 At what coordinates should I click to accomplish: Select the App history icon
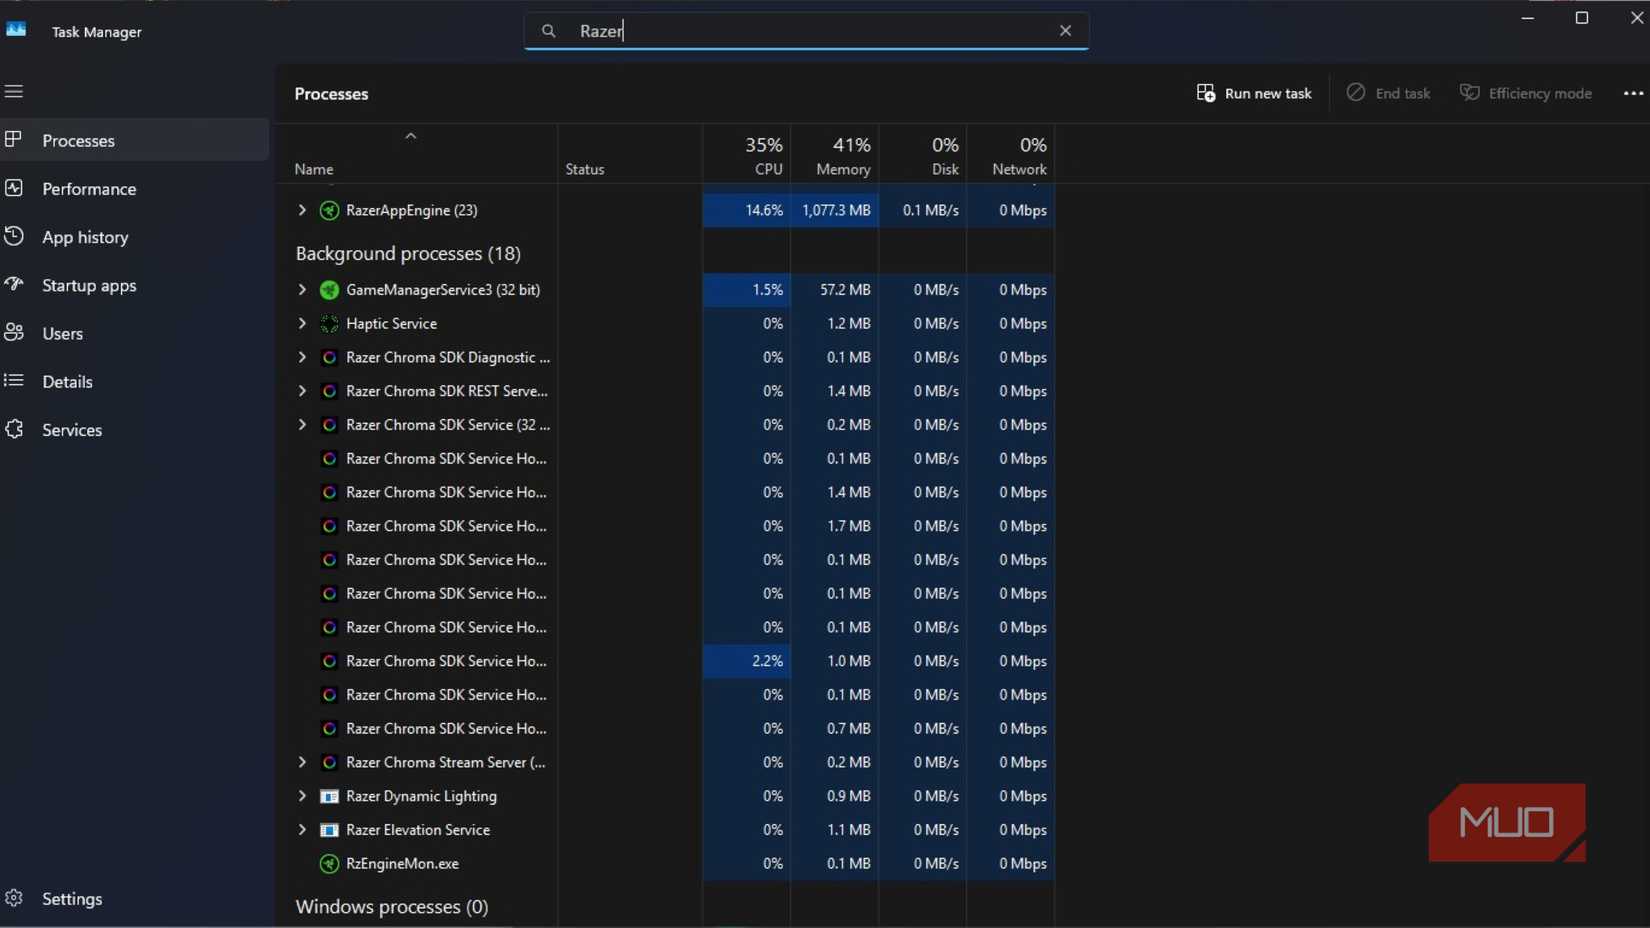click(15, 237)
